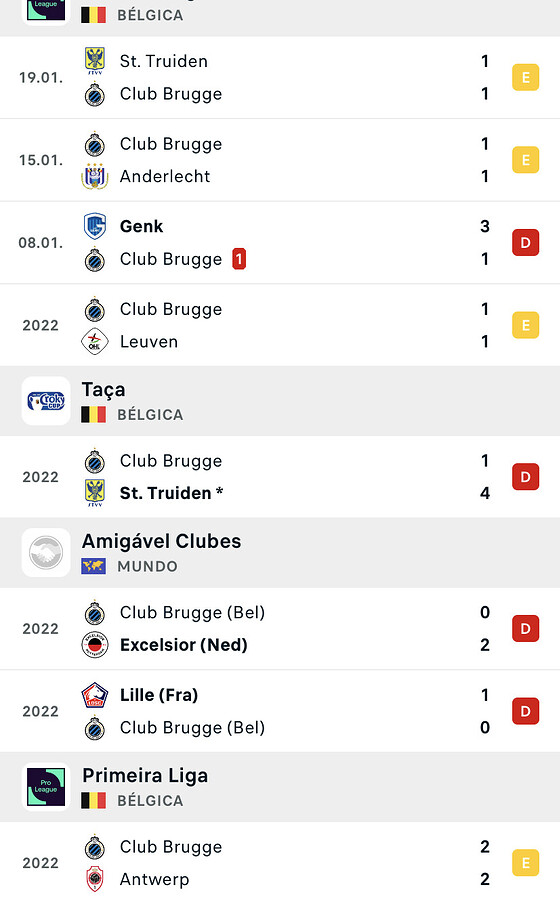Open the Croky Cup competition logo
Viewport: 560px width, 900px height.
coord(46,401)
